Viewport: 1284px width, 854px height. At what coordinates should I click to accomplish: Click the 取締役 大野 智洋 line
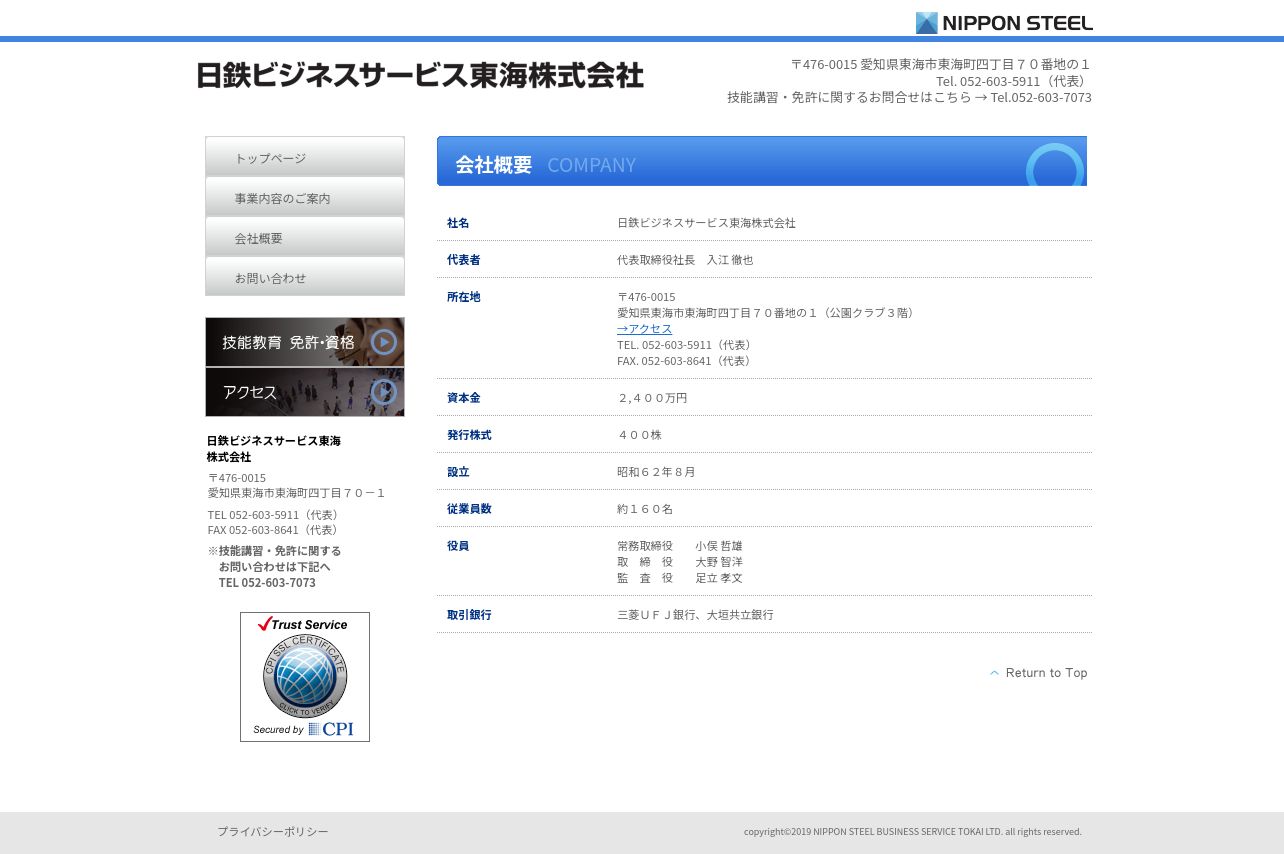680,562
